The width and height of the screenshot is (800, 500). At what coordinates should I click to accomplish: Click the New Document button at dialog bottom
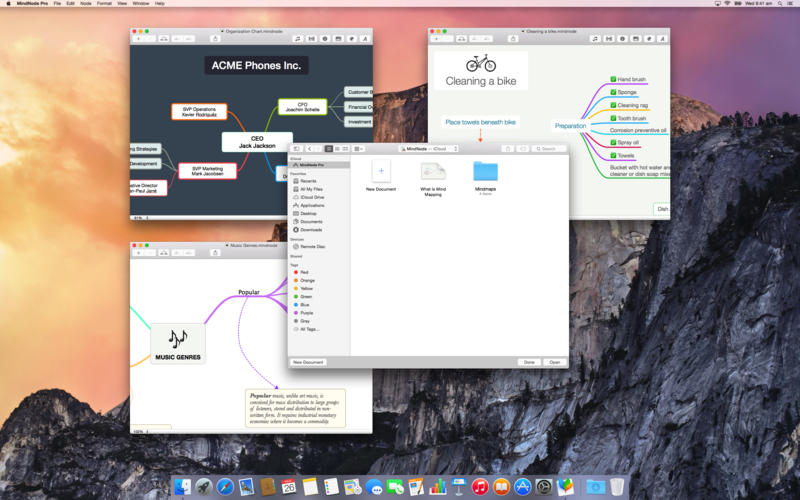pos(308,362)
